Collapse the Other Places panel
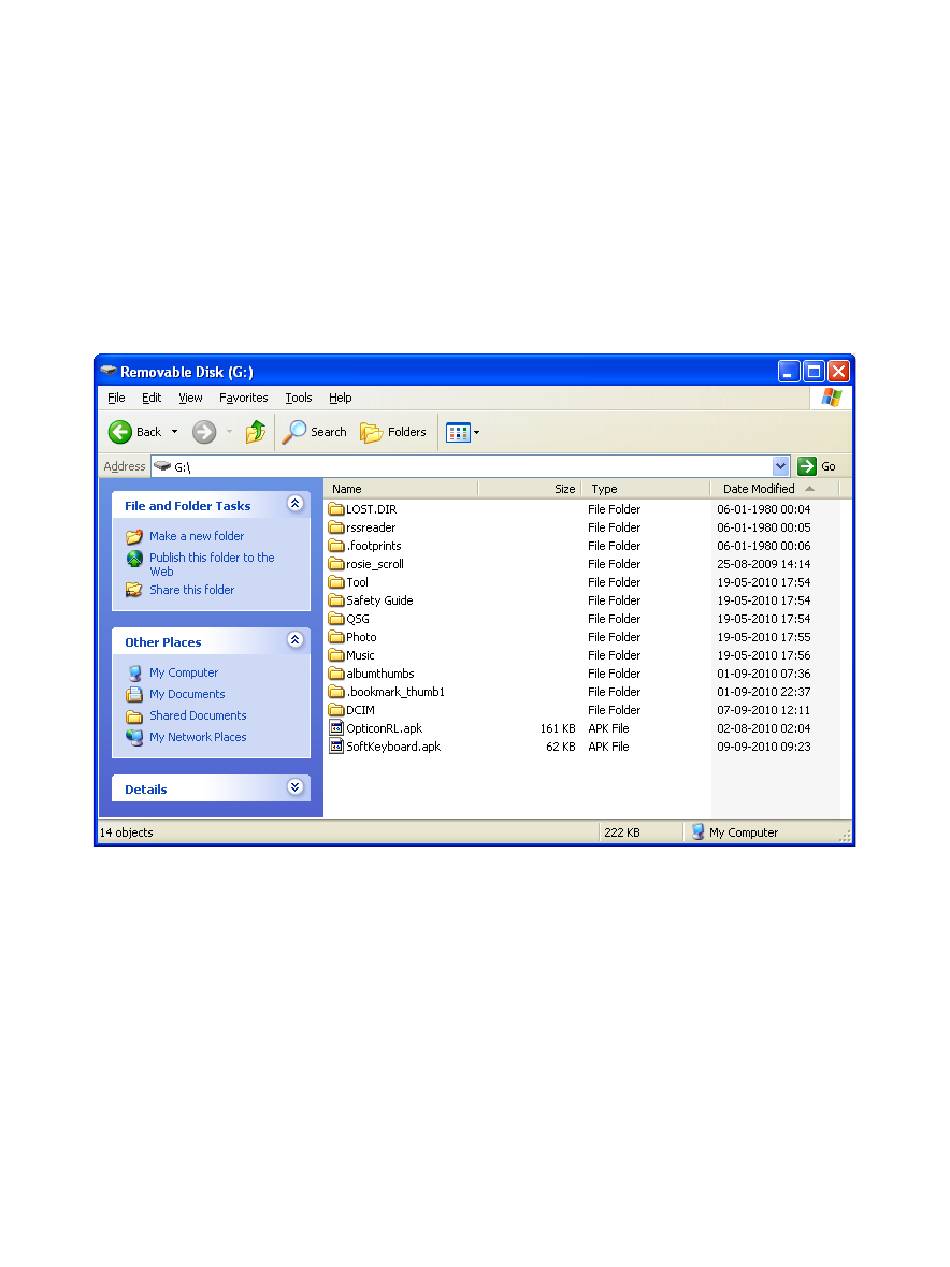This screenshot has width=950, height=1267. click(x=295, y=640)
